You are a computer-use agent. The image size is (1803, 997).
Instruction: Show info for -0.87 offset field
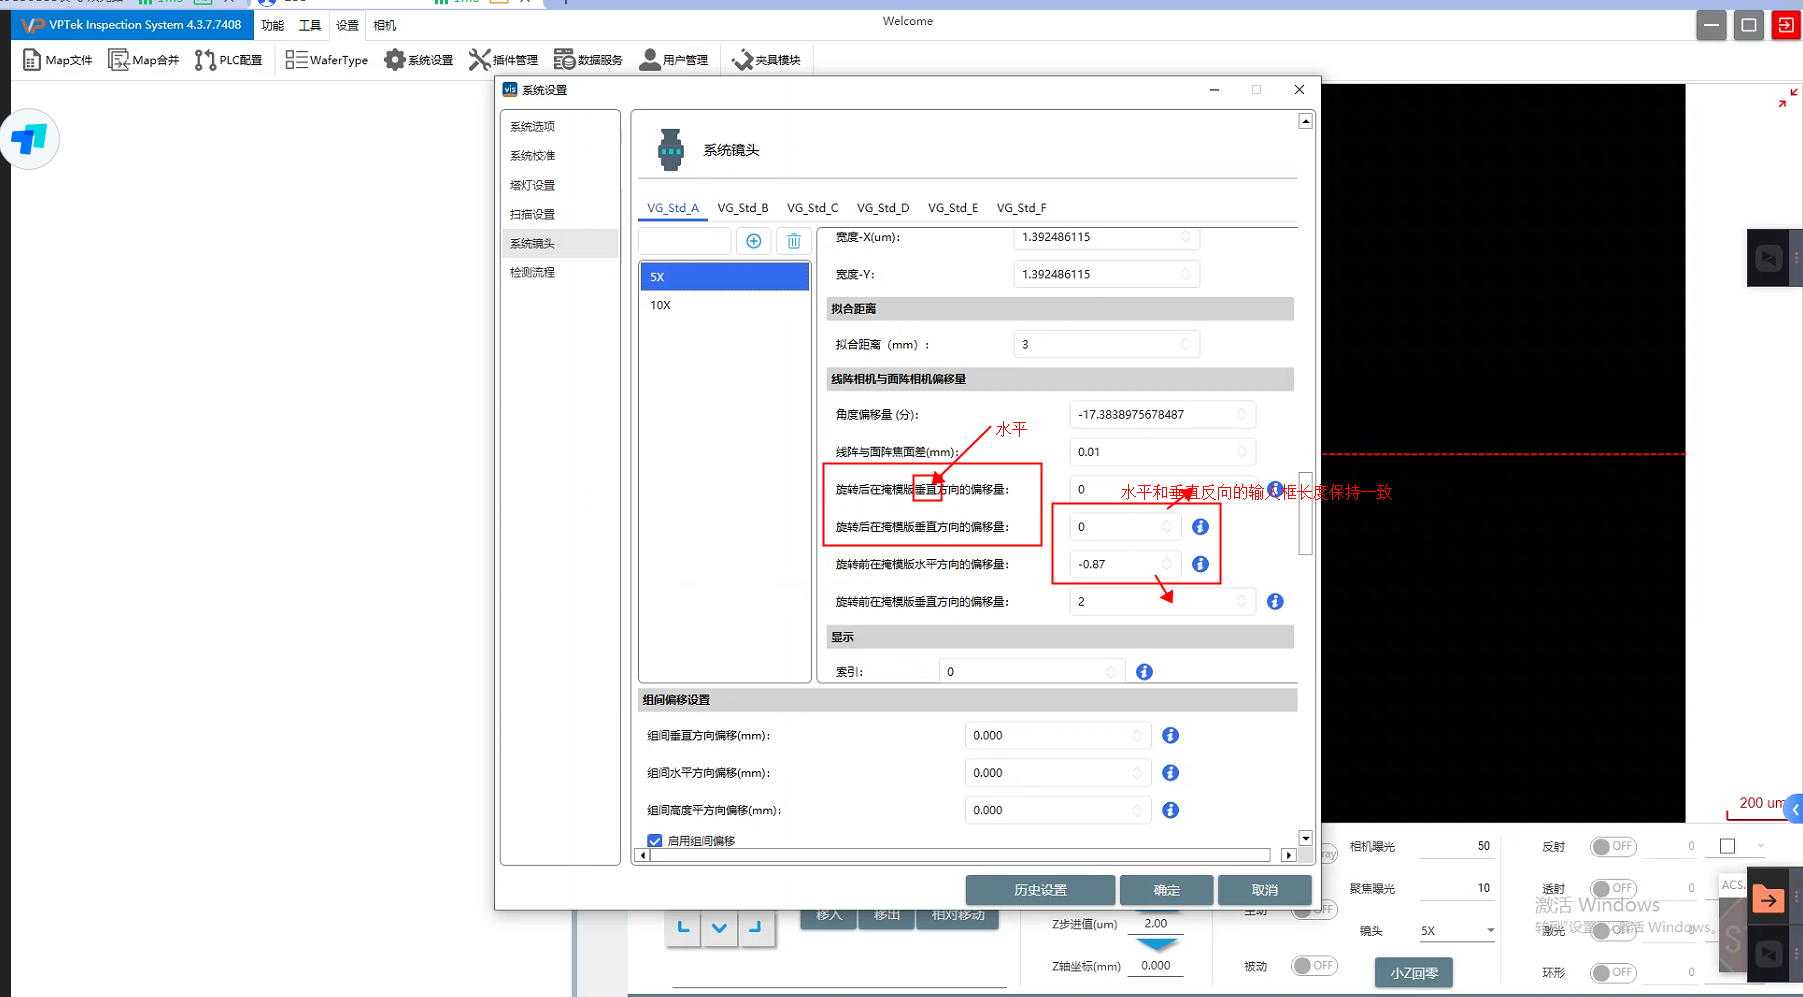pyautogui.click(x=1201, y=564)
